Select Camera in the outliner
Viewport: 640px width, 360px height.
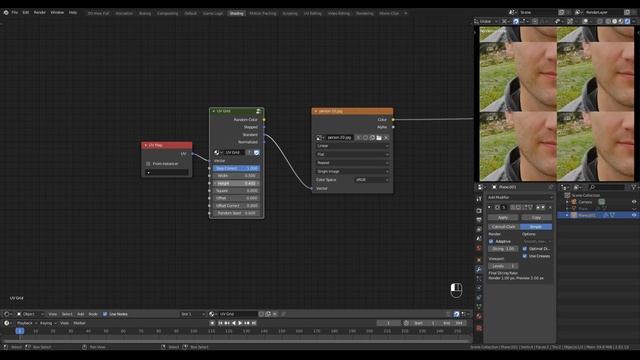point(584,202)
